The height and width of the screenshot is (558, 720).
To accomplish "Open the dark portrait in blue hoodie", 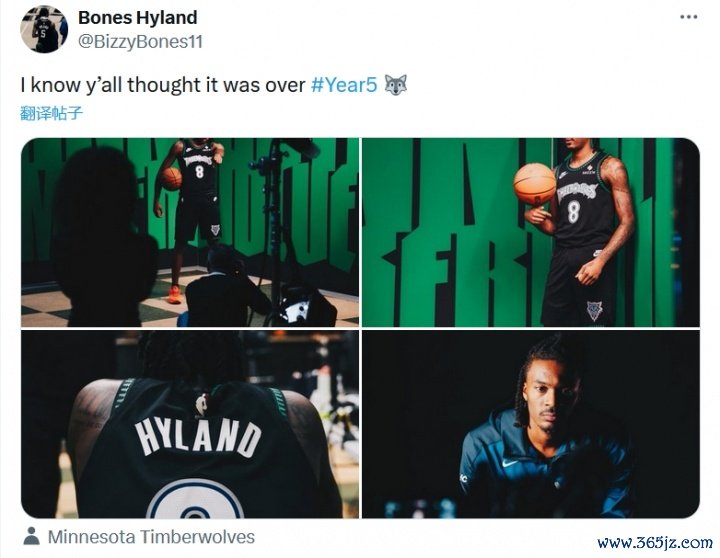I will click(531, 424).
